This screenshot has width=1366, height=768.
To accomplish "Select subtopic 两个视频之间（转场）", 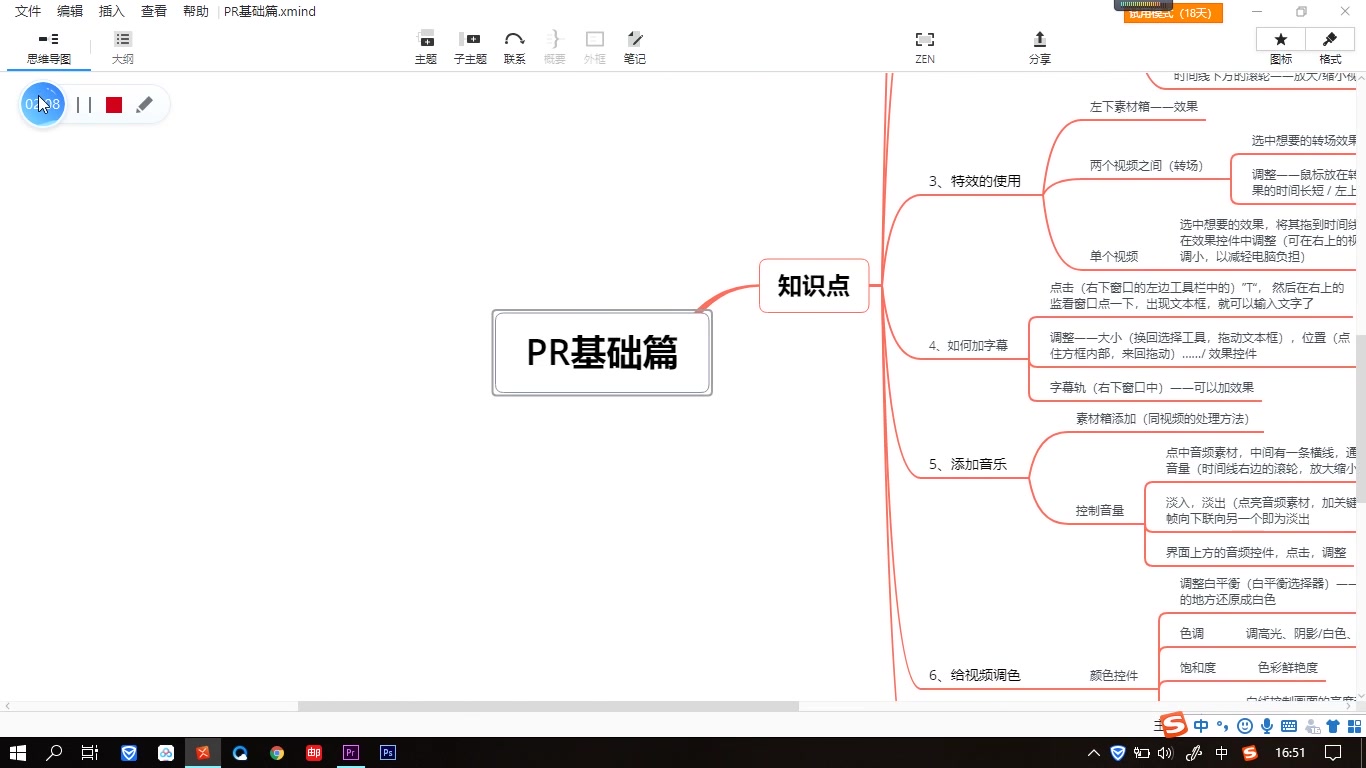I will [1146, 165].
